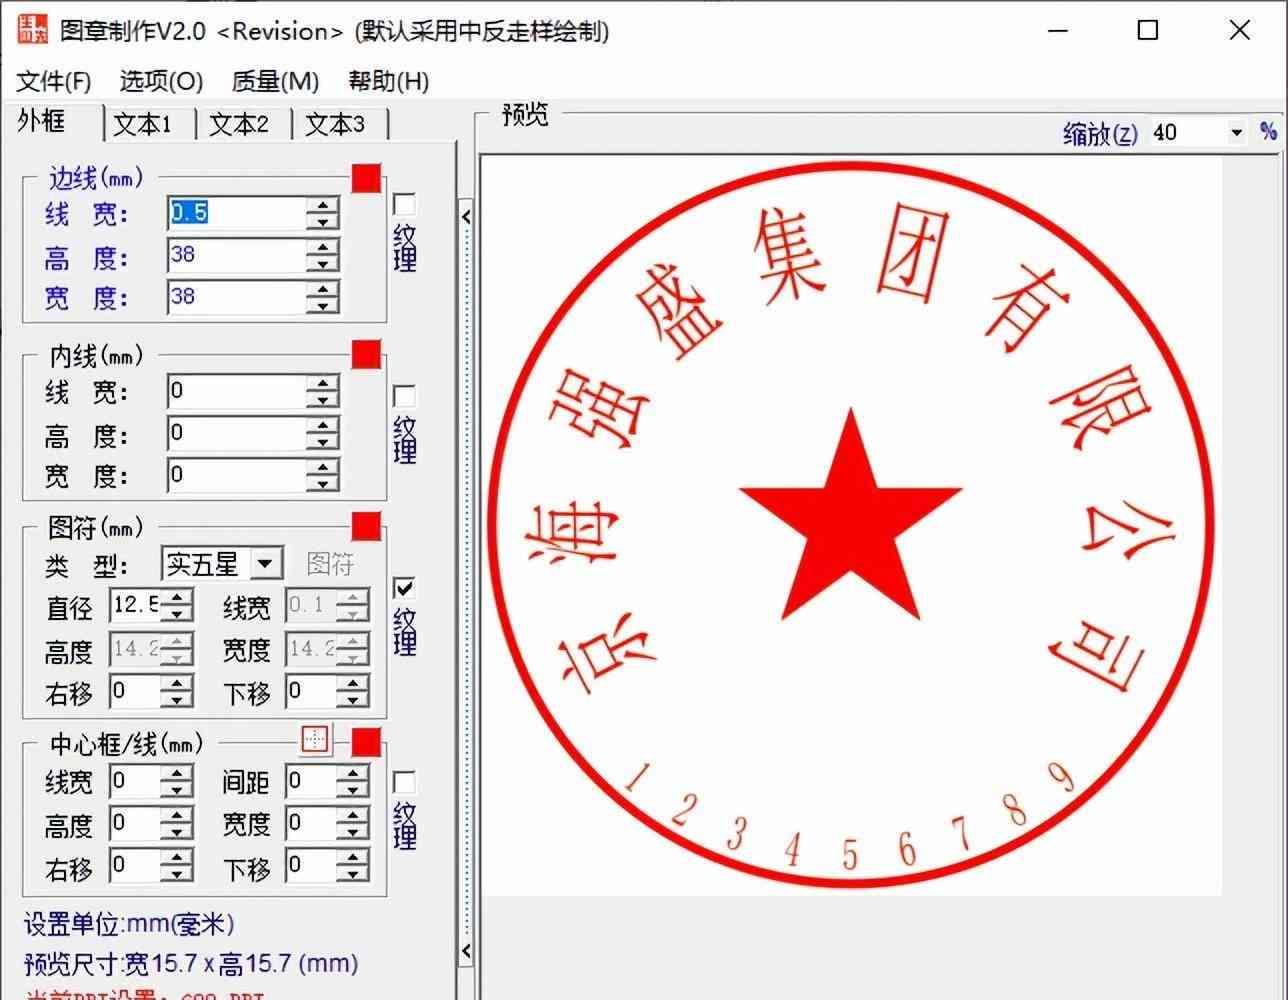Uncheck the 图符 纹理 checkbox
1288x1000 pixels.
404,588
